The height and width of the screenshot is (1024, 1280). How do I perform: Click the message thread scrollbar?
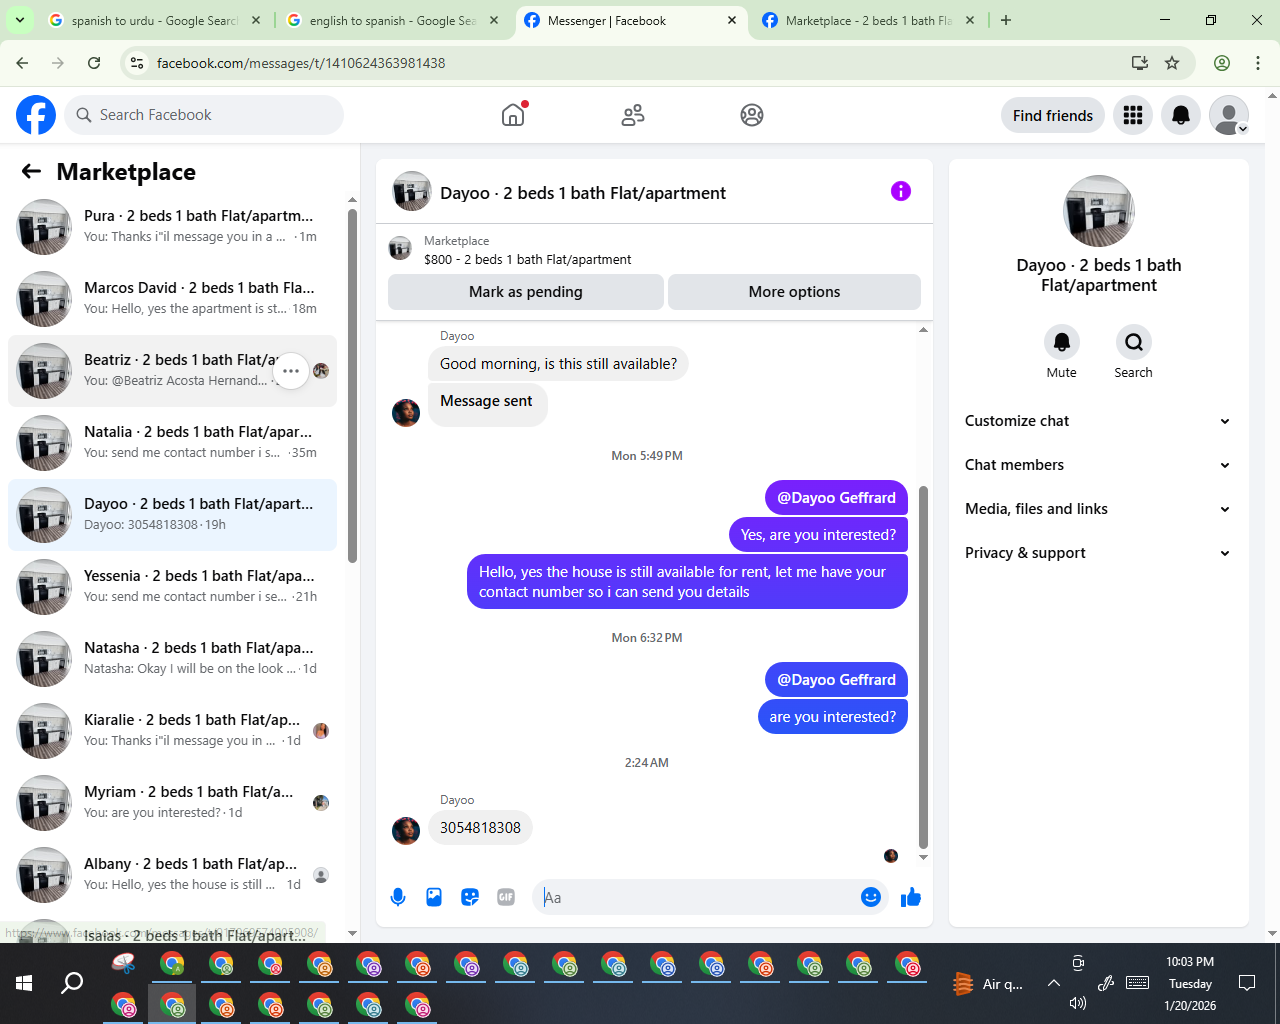pos(923,667)
